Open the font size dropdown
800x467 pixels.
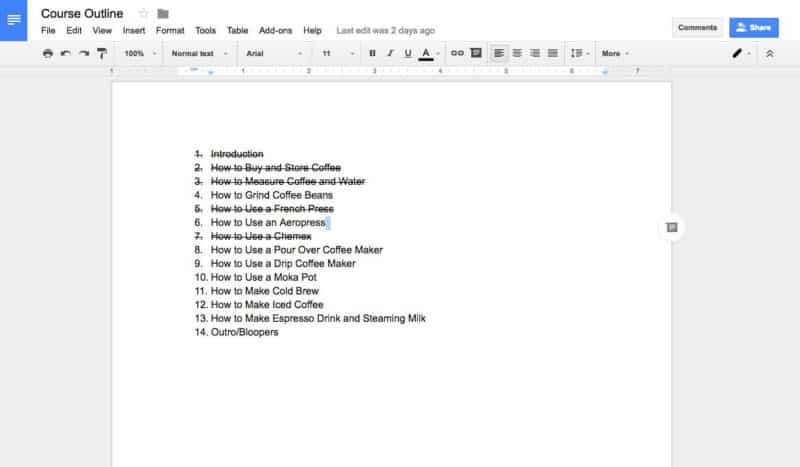pos(338,53)
